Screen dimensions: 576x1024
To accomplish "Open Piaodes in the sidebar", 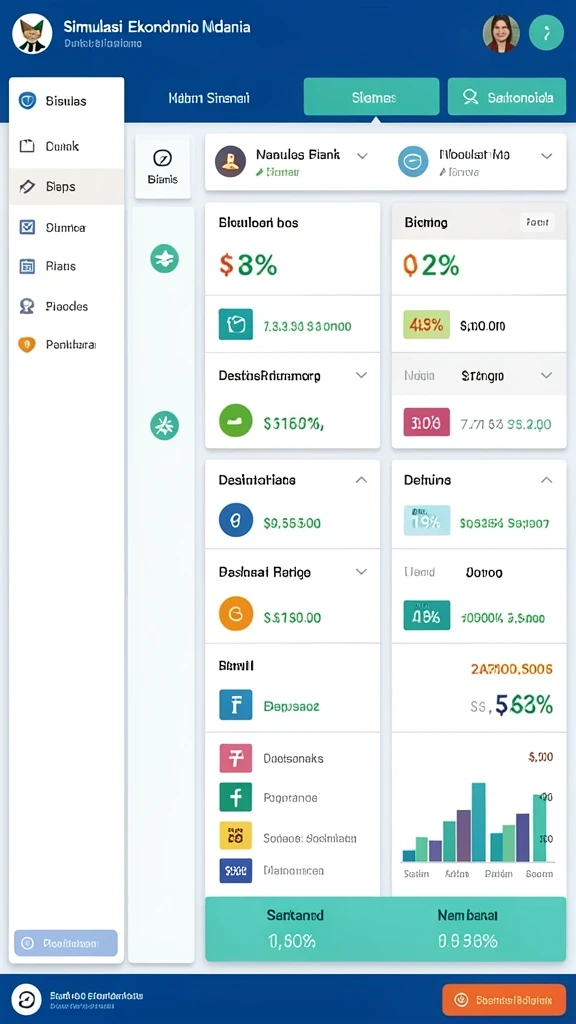I will (66, 306).
